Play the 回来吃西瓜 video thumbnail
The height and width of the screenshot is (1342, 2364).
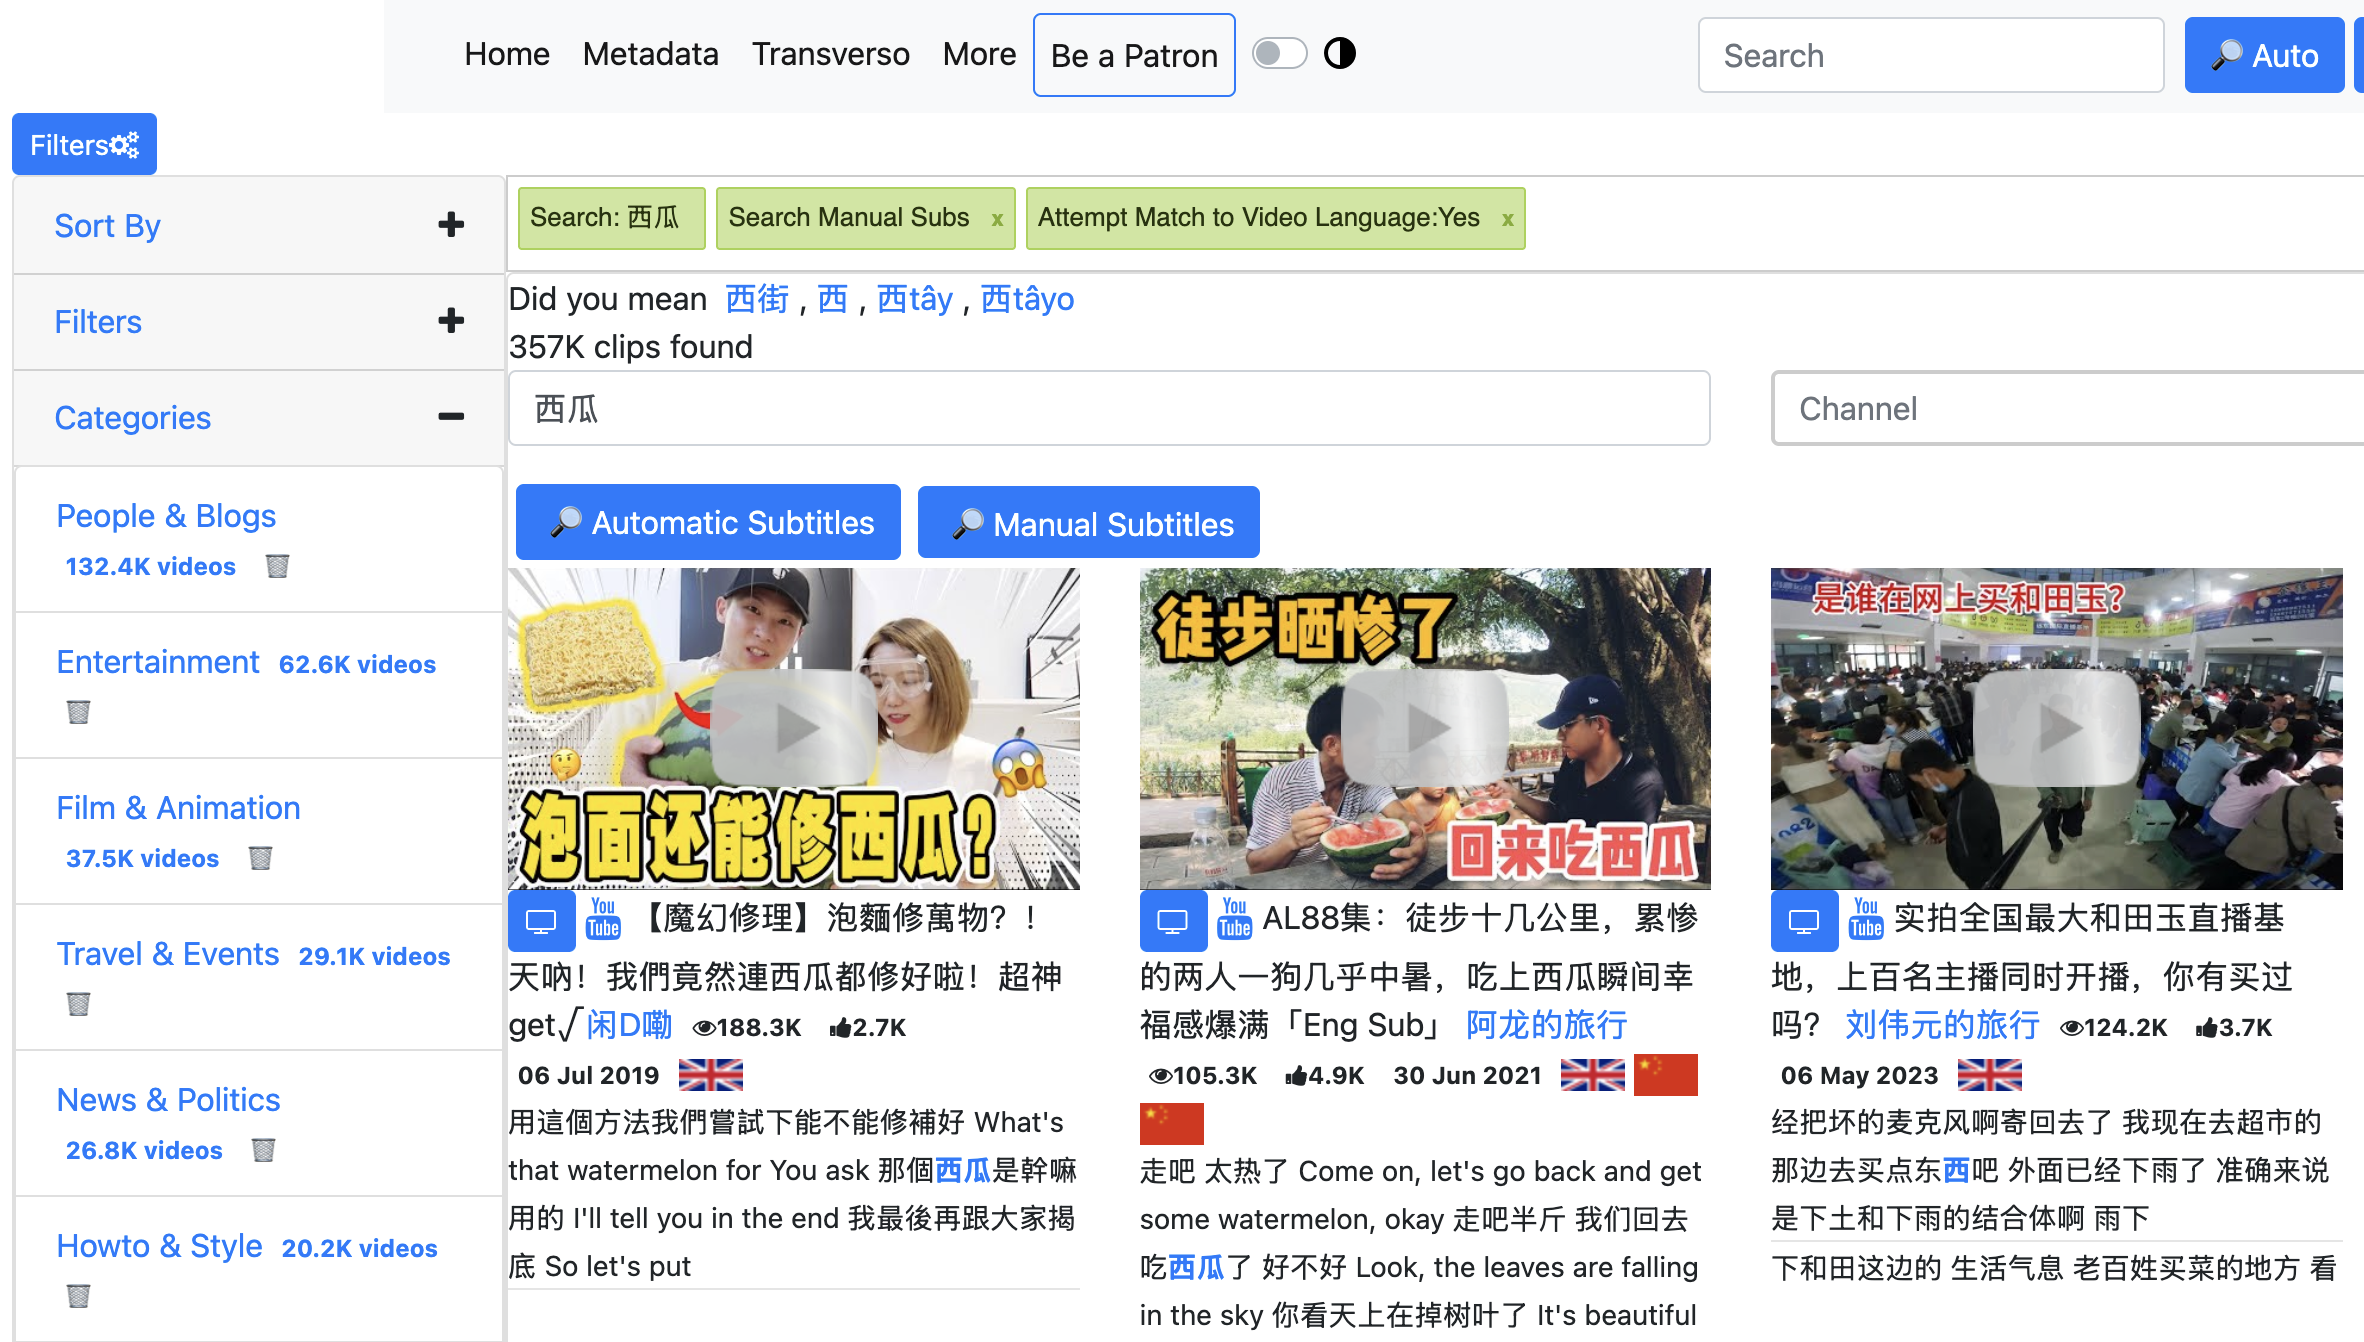[x=1424, y=728]
